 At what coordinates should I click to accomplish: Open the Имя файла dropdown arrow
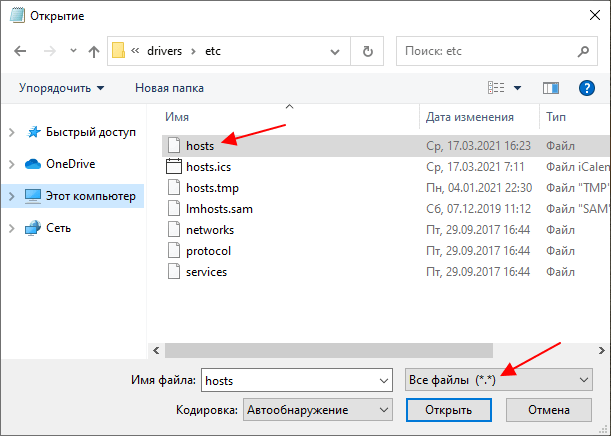click(x=384, y=380)
